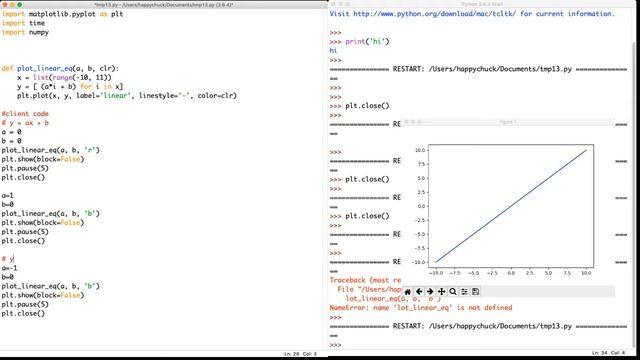Click the '# y = ax + b' comment
Screen dimensions: 640x360
25,123
